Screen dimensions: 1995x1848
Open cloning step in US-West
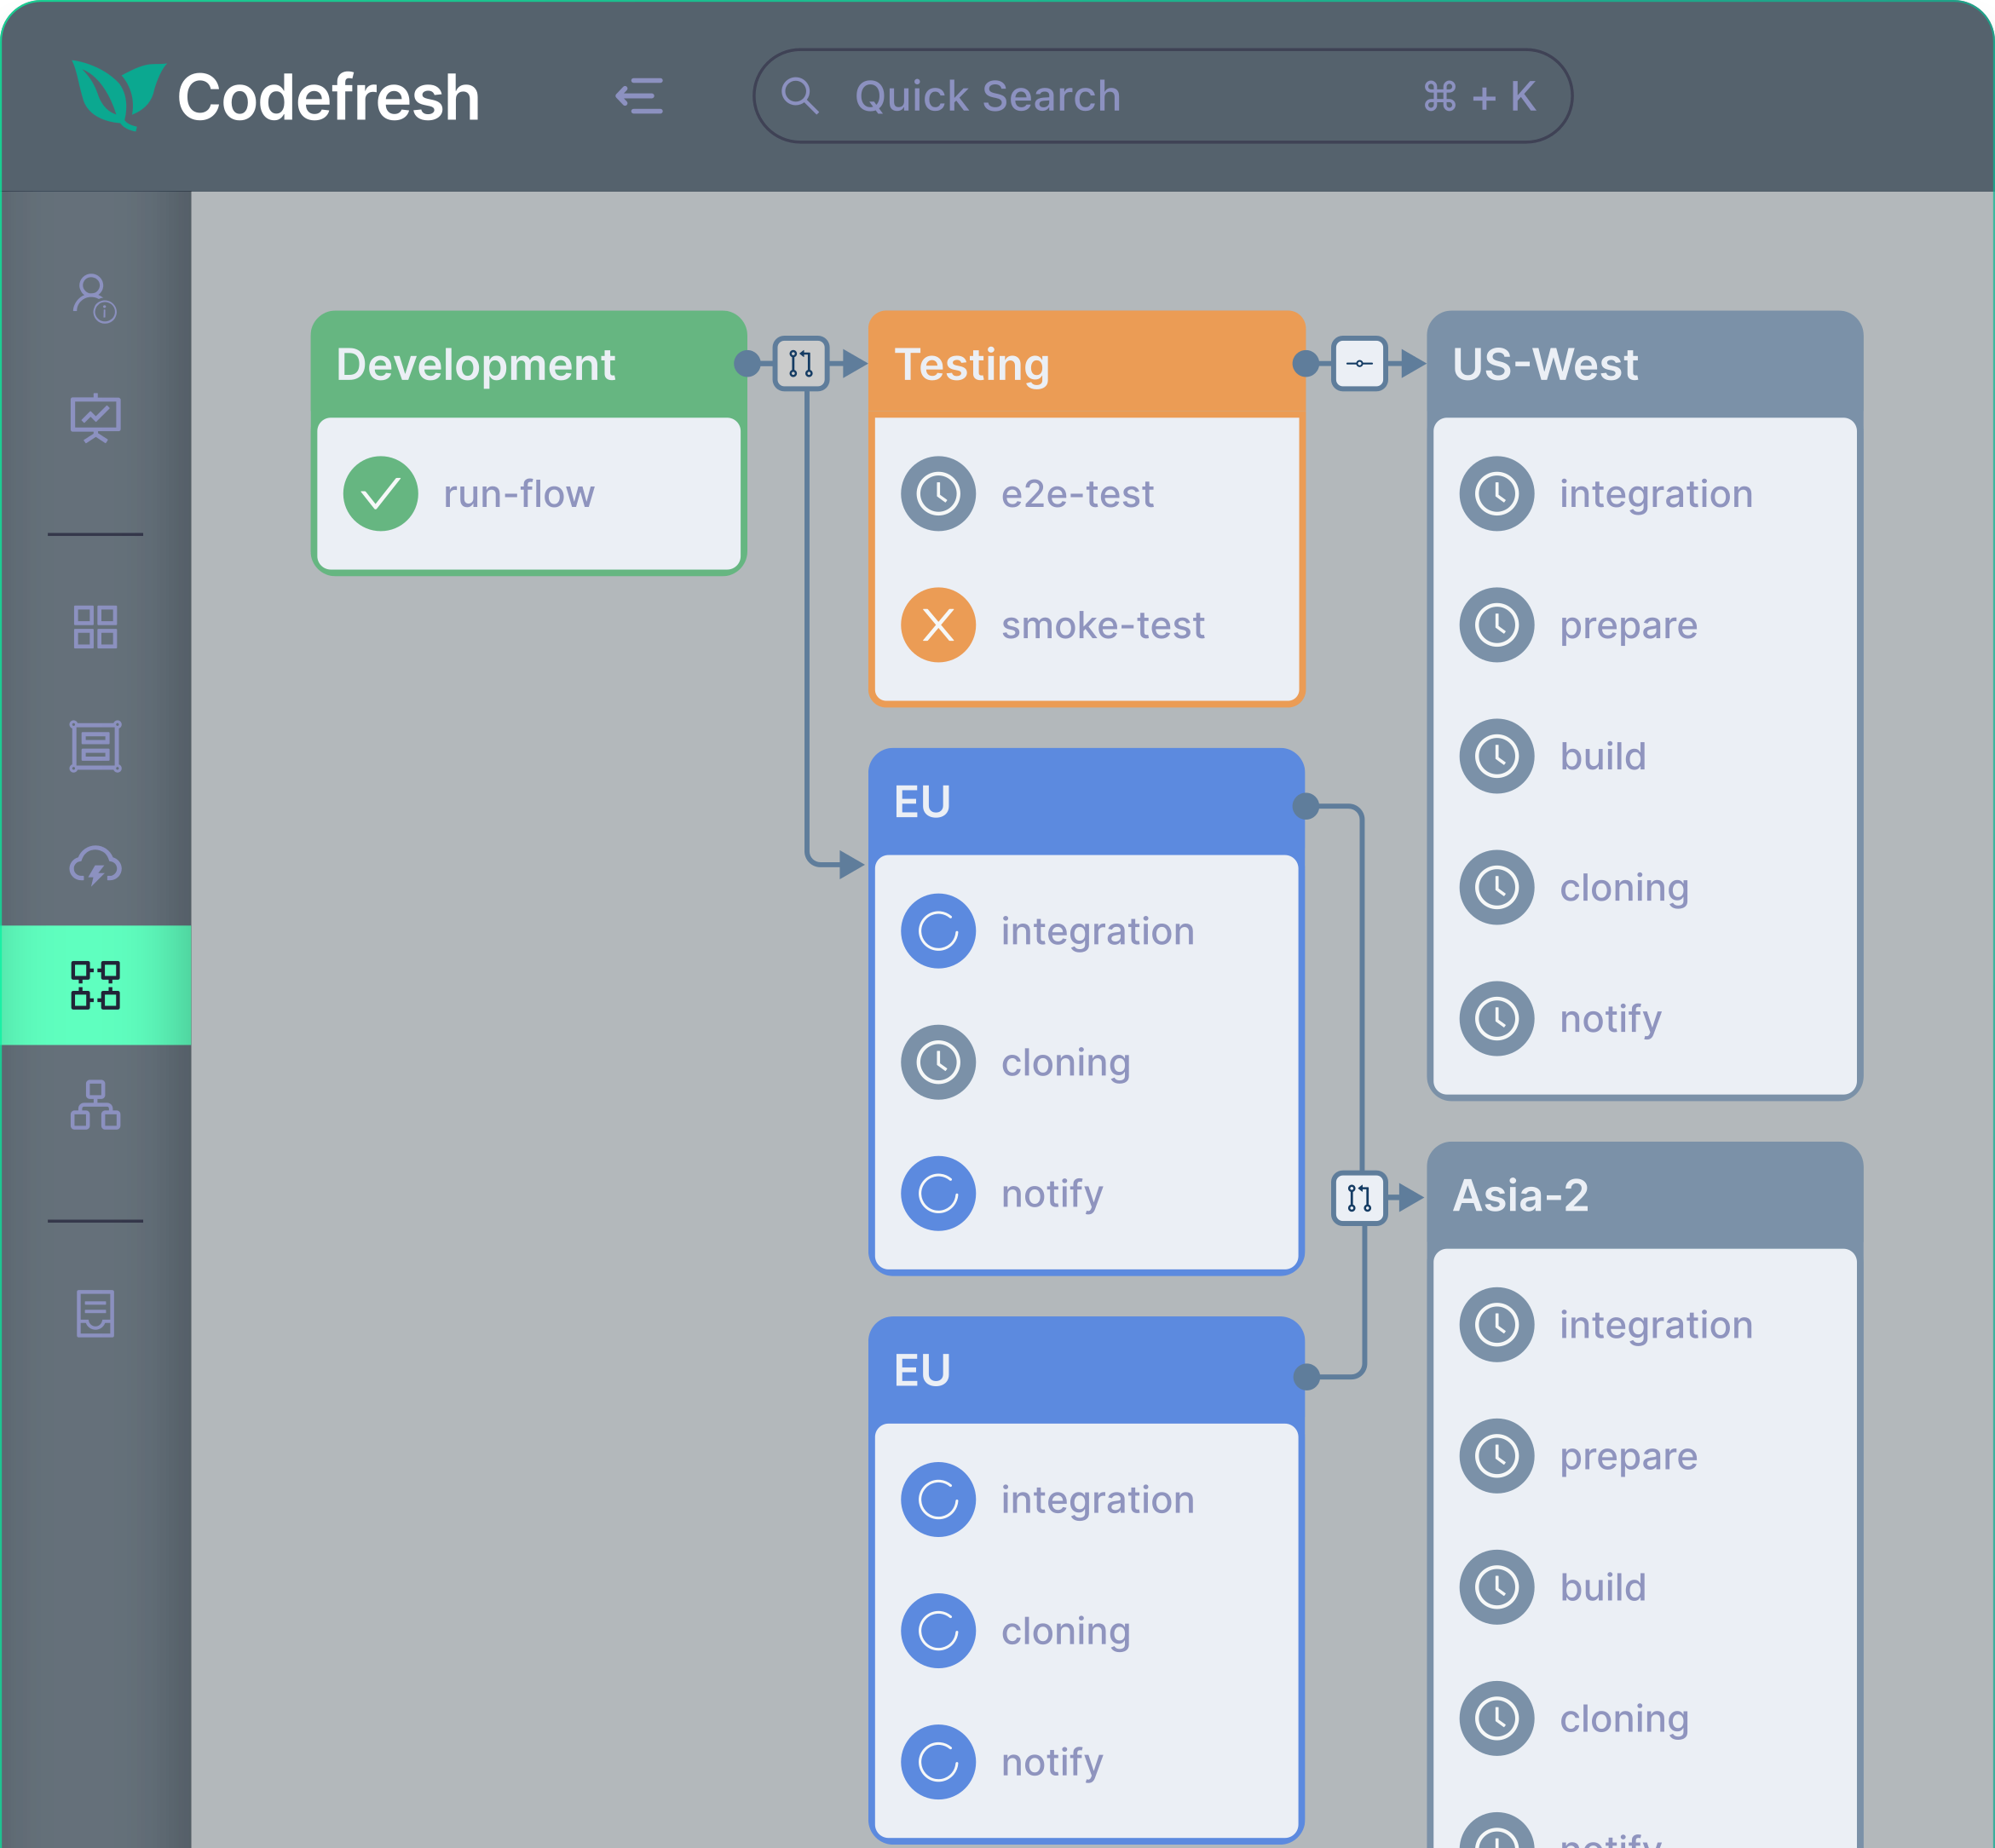tap(1645, 887)
